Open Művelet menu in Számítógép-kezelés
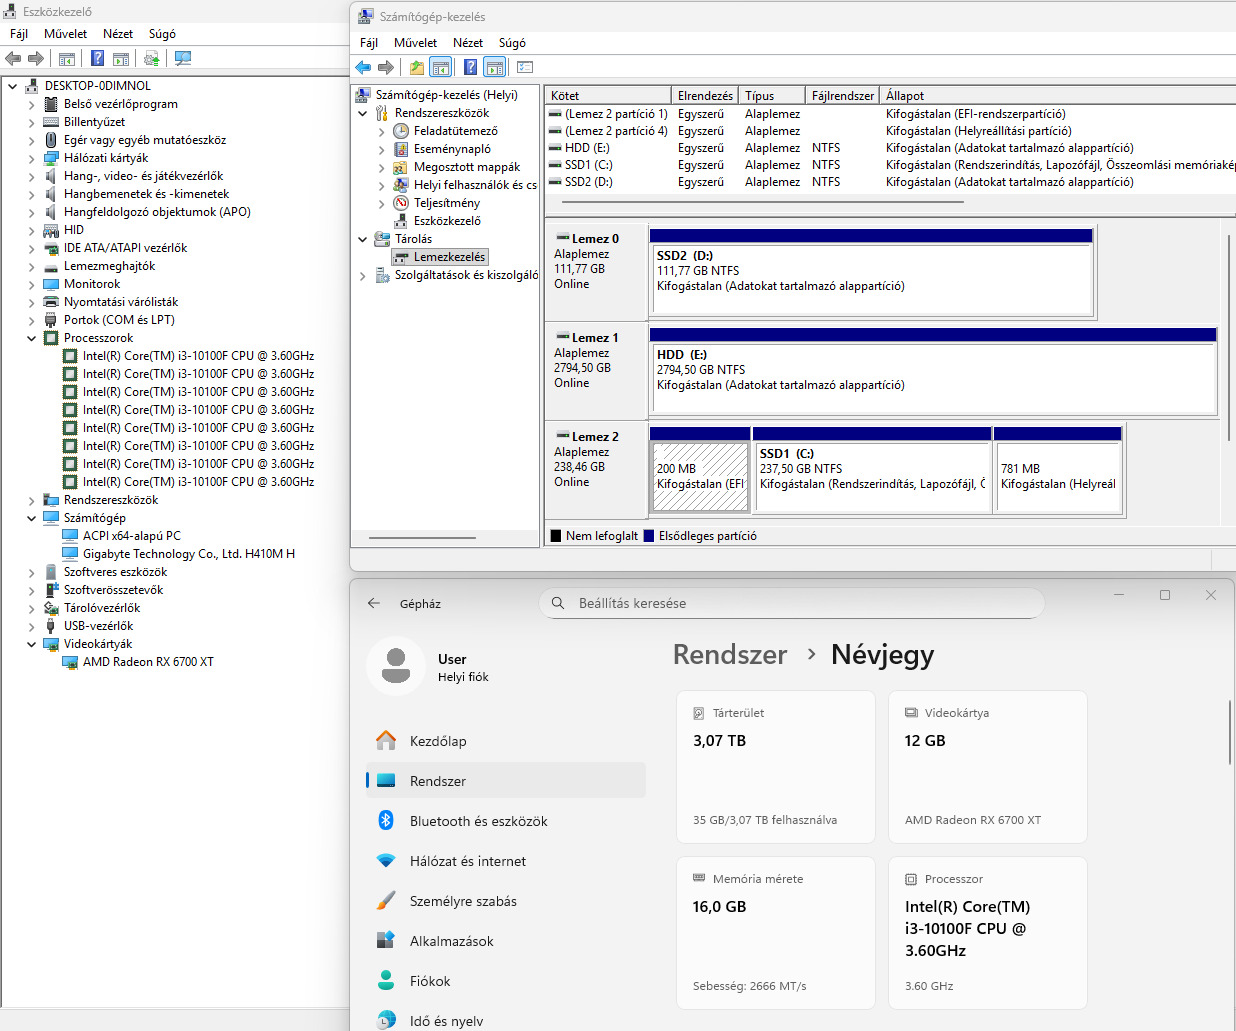The height and width of the screenshot is (1031, 1236). 415,42
